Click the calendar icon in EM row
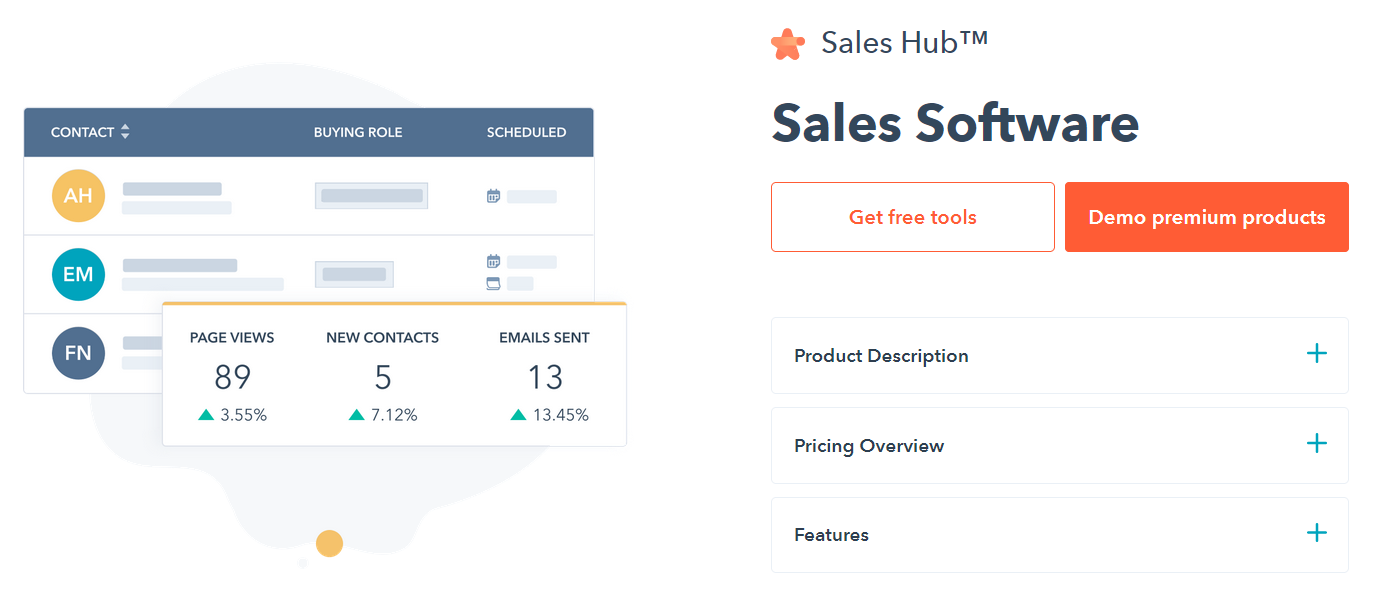 pos(493,262)
